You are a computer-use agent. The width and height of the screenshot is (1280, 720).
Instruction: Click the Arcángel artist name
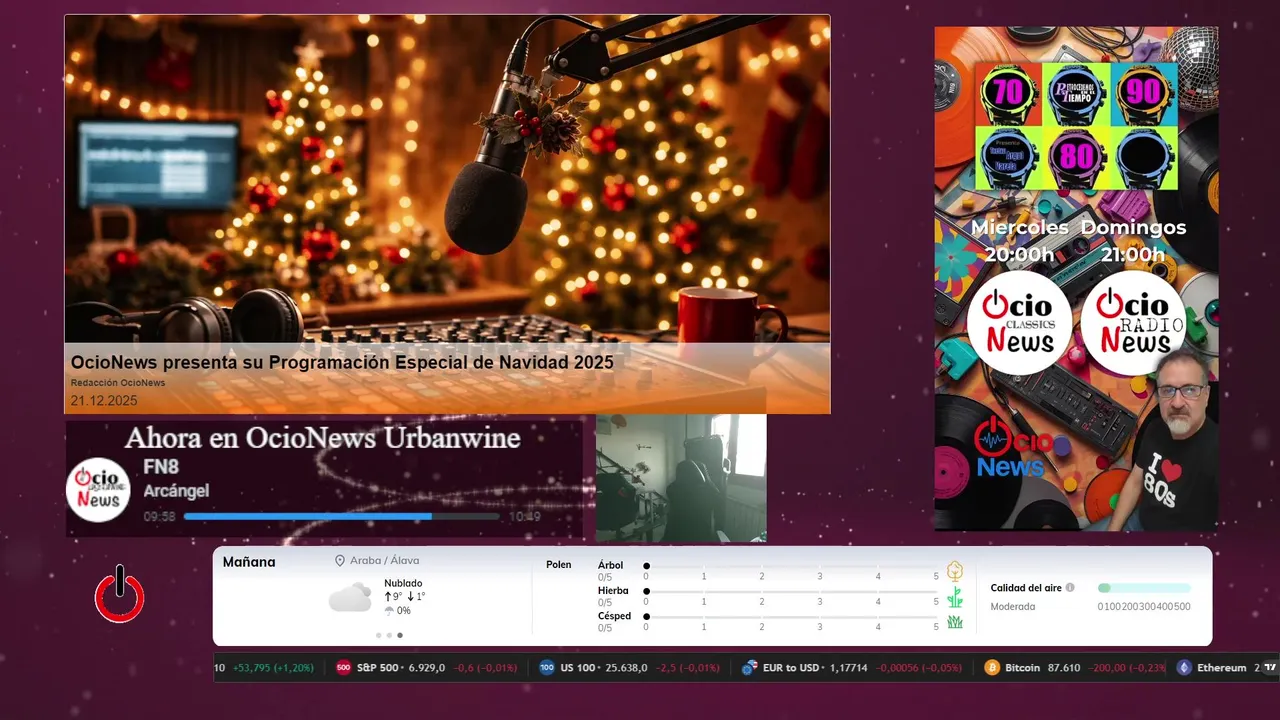(x=176, y=491)
